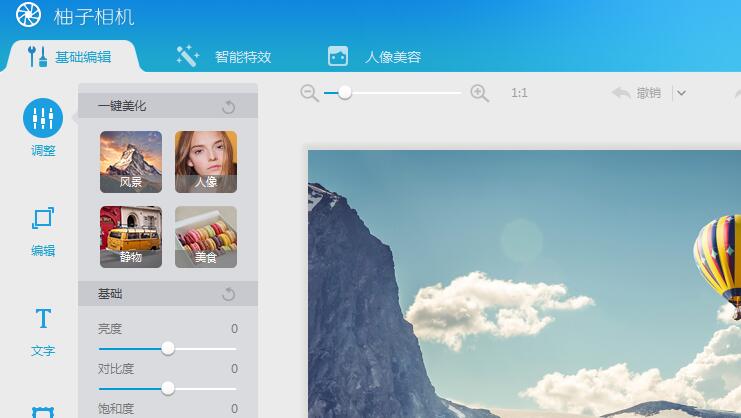Click the 对比度 value 0
Viewport: 741px width, 418px height.
(x=234, y=368)
